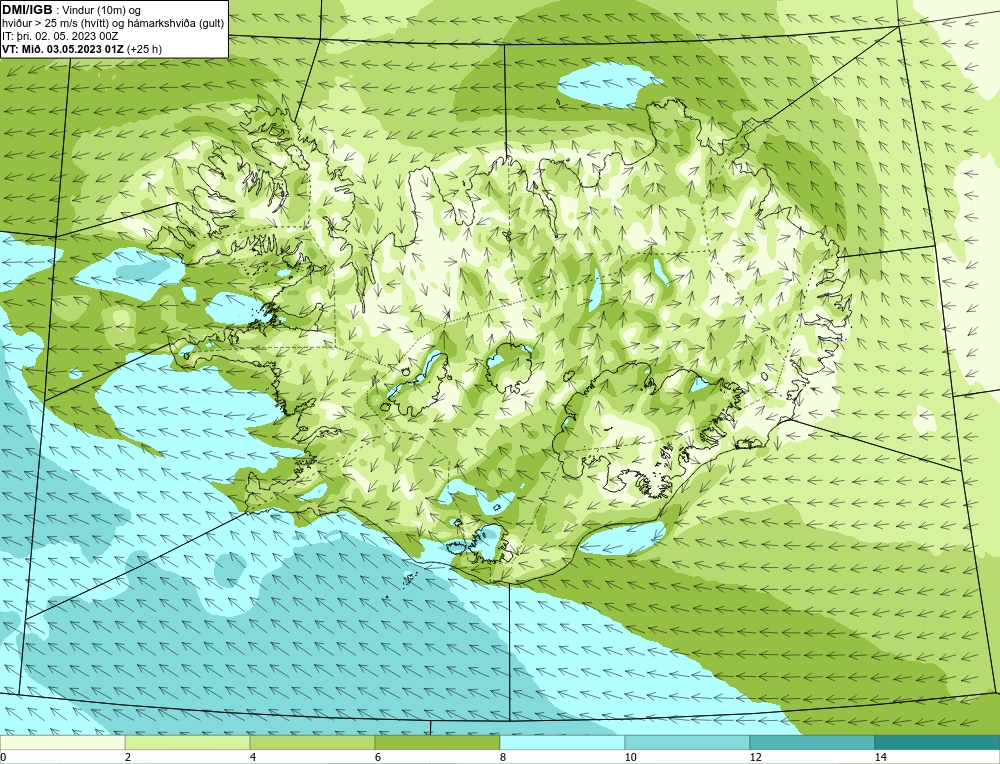Click the 8-10 m/s light cyan legend swatch

tap(562, 742)
